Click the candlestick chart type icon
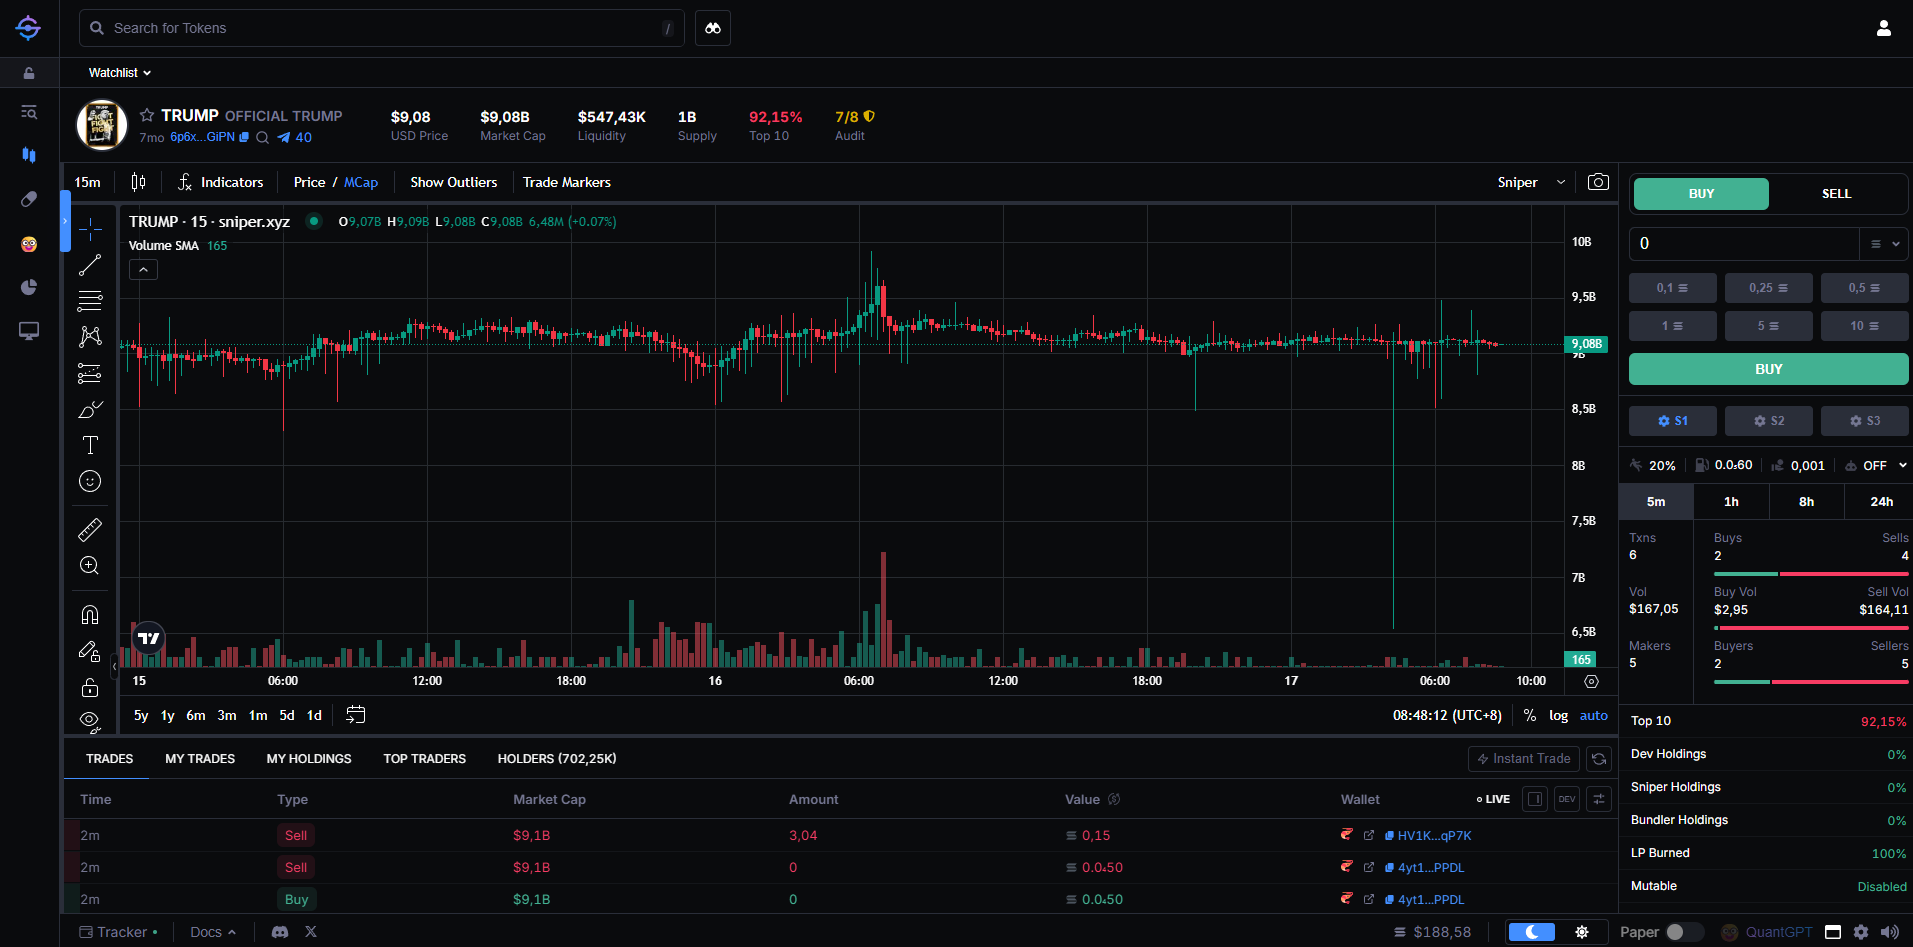This screenshot has width=1913, height=947. (x=138, y=182)
